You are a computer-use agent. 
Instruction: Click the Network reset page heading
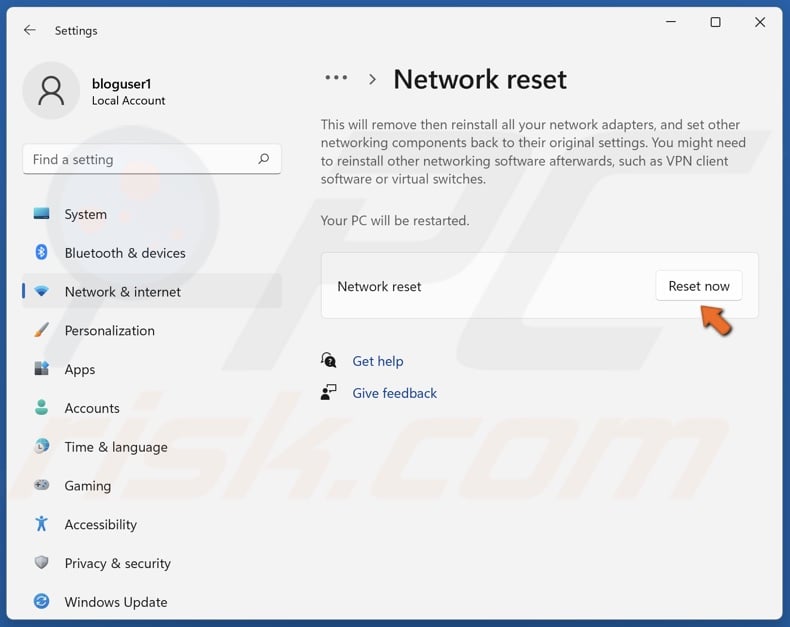(x=480, y=80)
